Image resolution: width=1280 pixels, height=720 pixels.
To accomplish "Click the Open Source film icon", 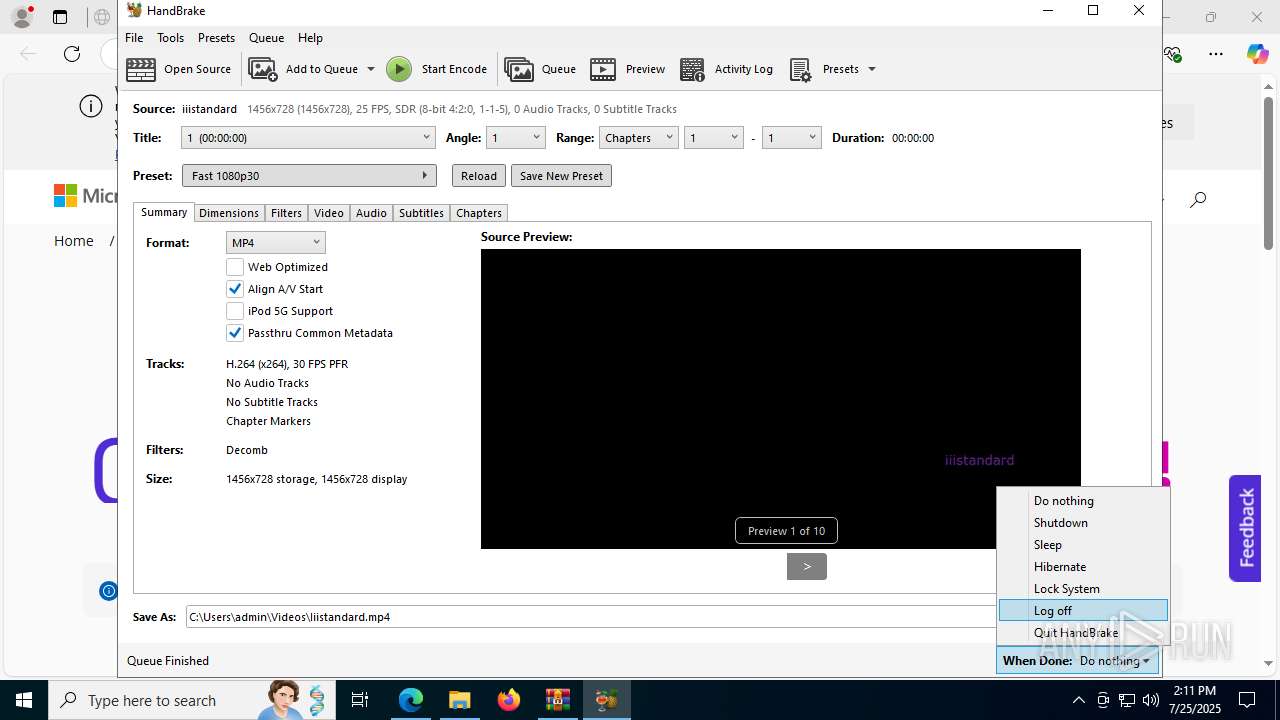I will 141,69.
